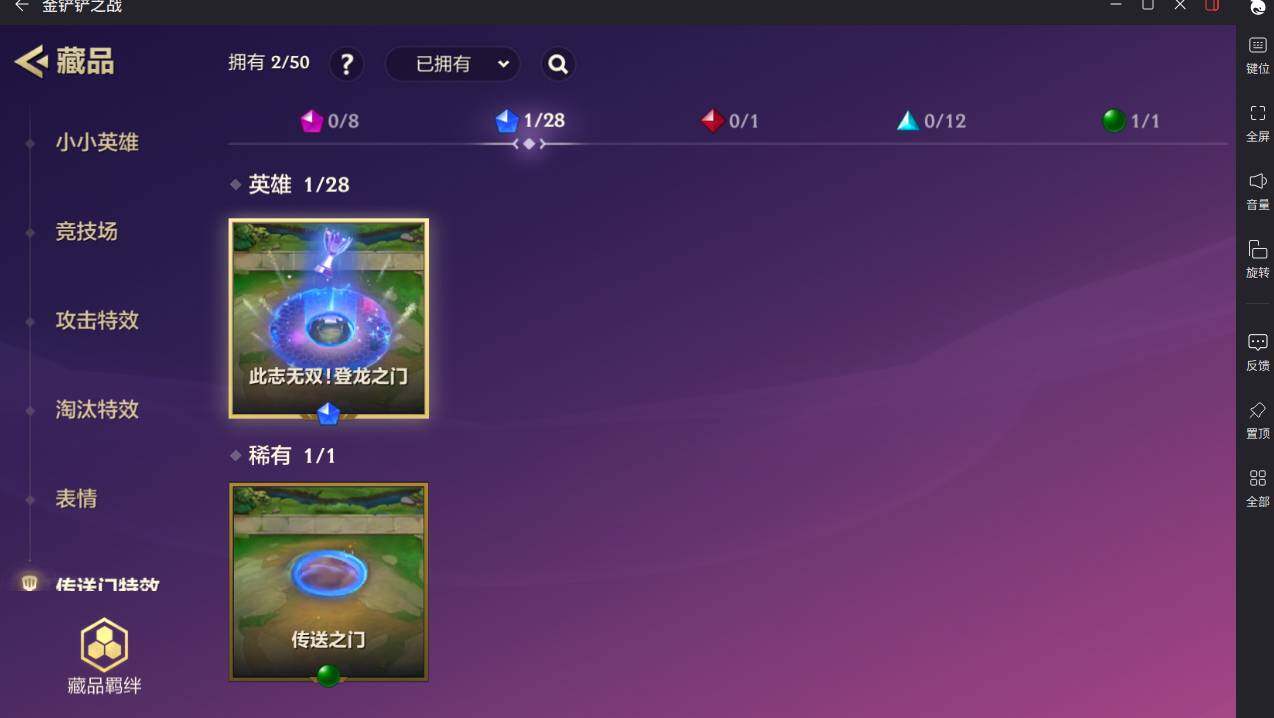This screenshot has width=1274, height=718.
Task: Expand the 已拥有 filter dropdown
Action: tap(452, 64)
